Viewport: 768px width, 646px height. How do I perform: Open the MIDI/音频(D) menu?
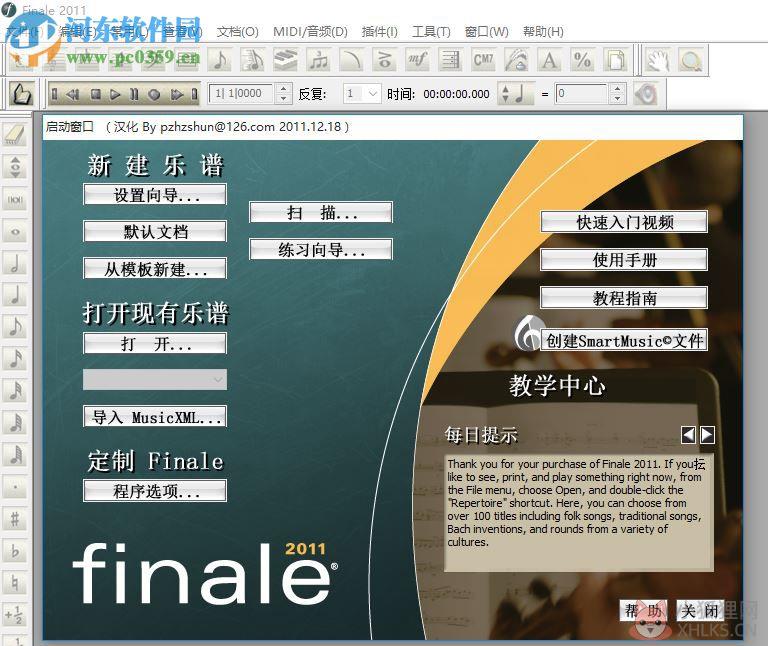coord(310,32)
